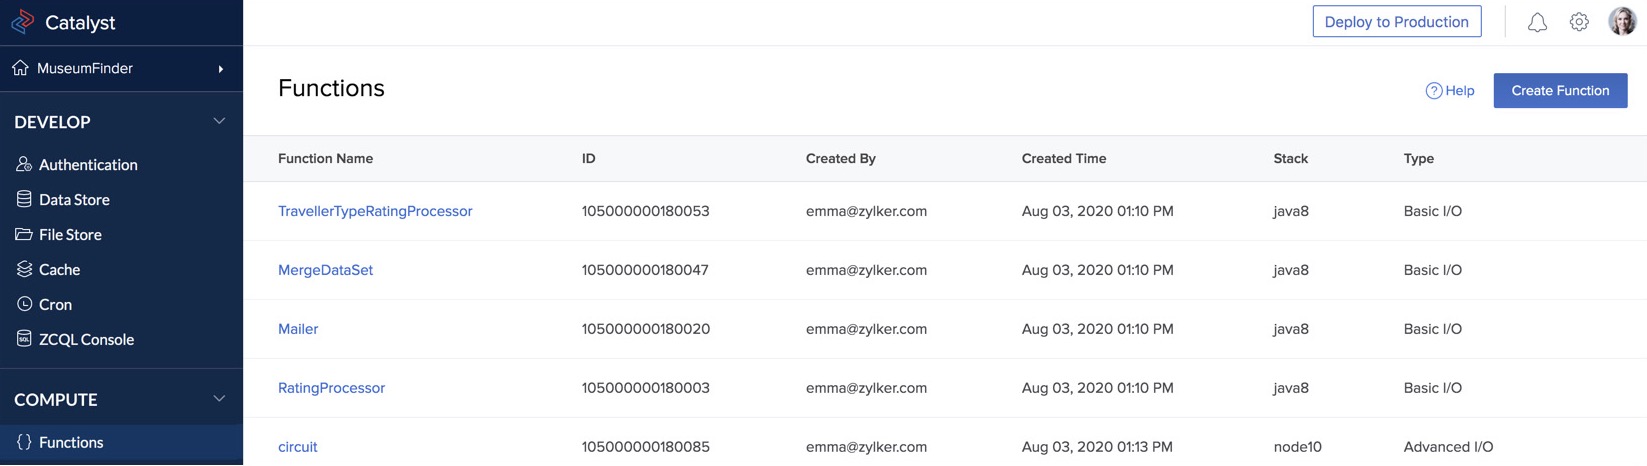Click the Data Store icon
Image resolution: width=1647 pixels, height=466 pixels.
point(24,199)
